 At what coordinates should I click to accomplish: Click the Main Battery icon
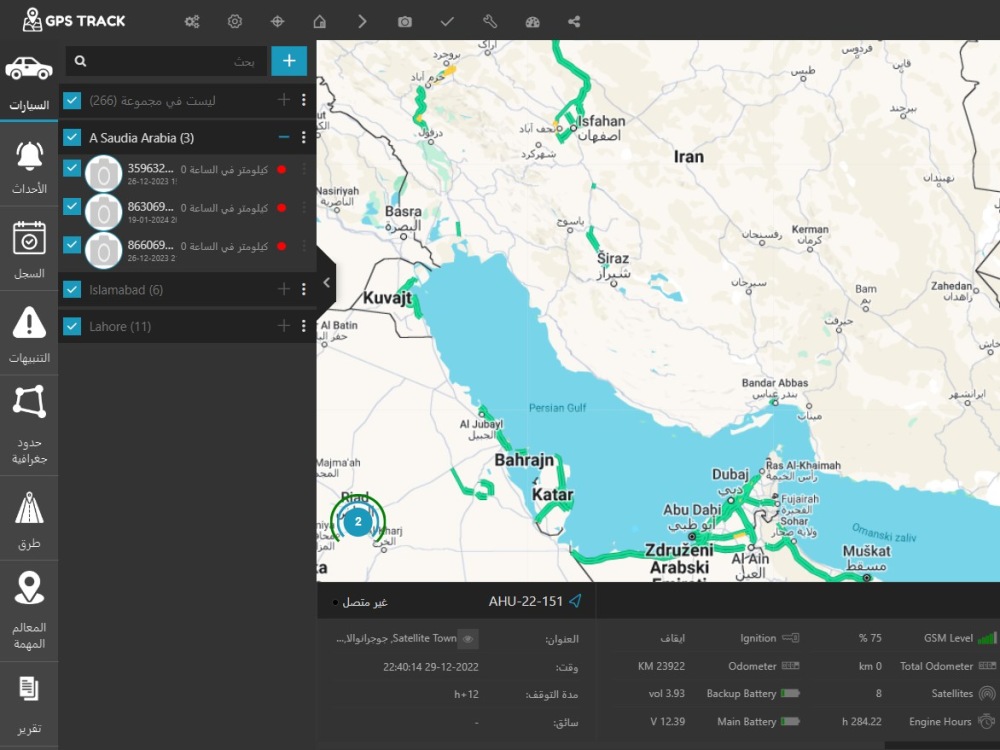(x=790, y=721)
